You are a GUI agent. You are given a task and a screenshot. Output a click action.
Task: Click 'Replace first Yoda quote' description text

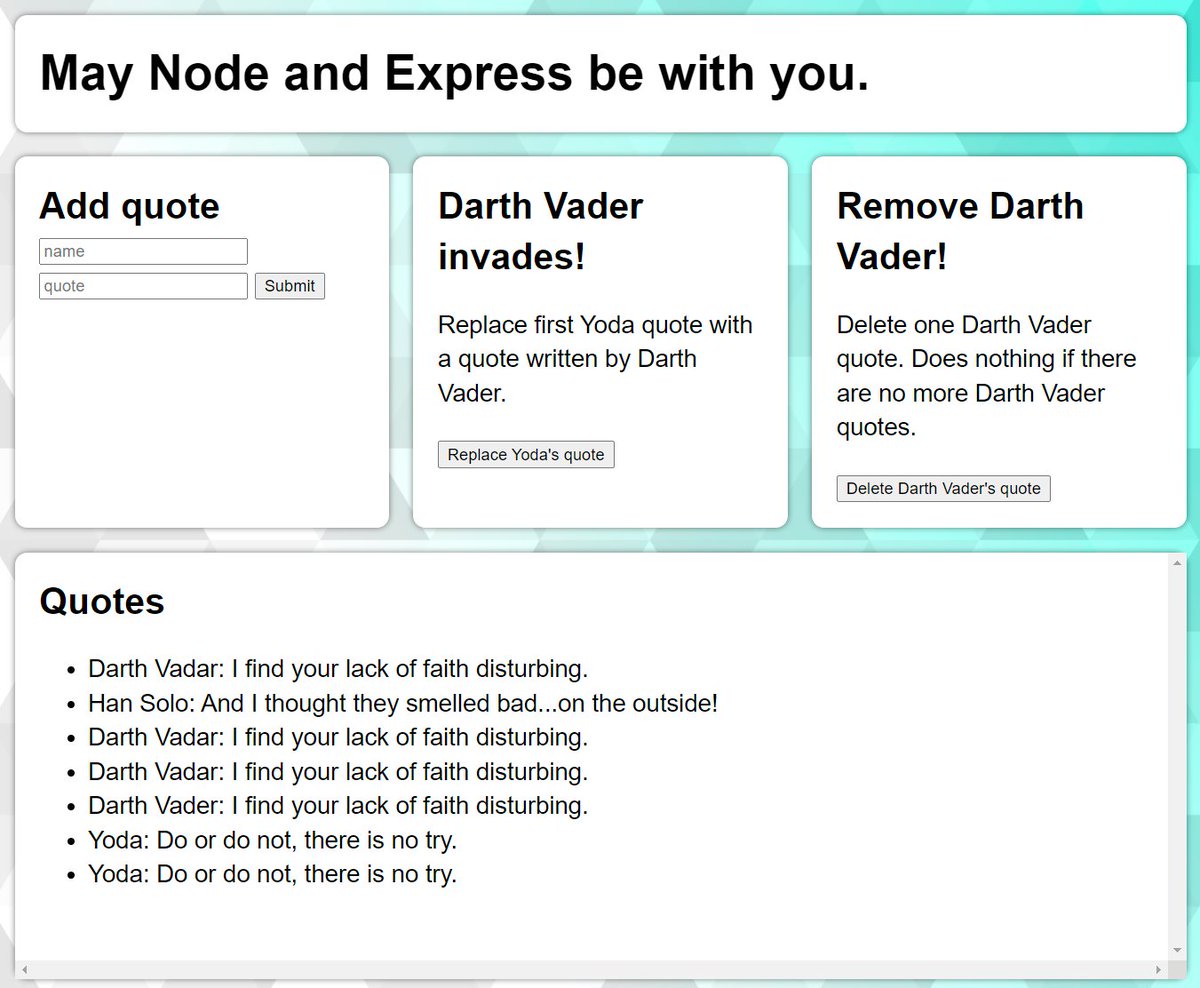point(595,359)
